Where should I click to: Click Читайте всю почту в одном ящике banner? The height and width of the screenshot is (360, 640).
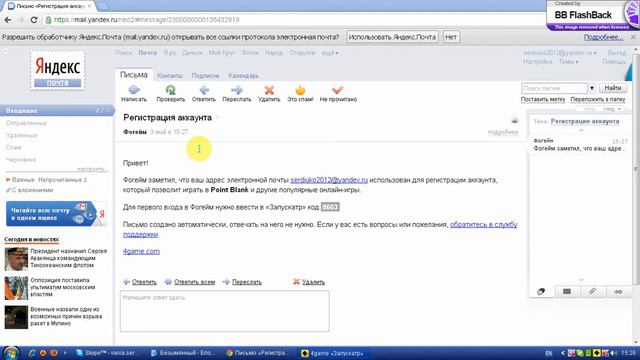click(56, 213)
